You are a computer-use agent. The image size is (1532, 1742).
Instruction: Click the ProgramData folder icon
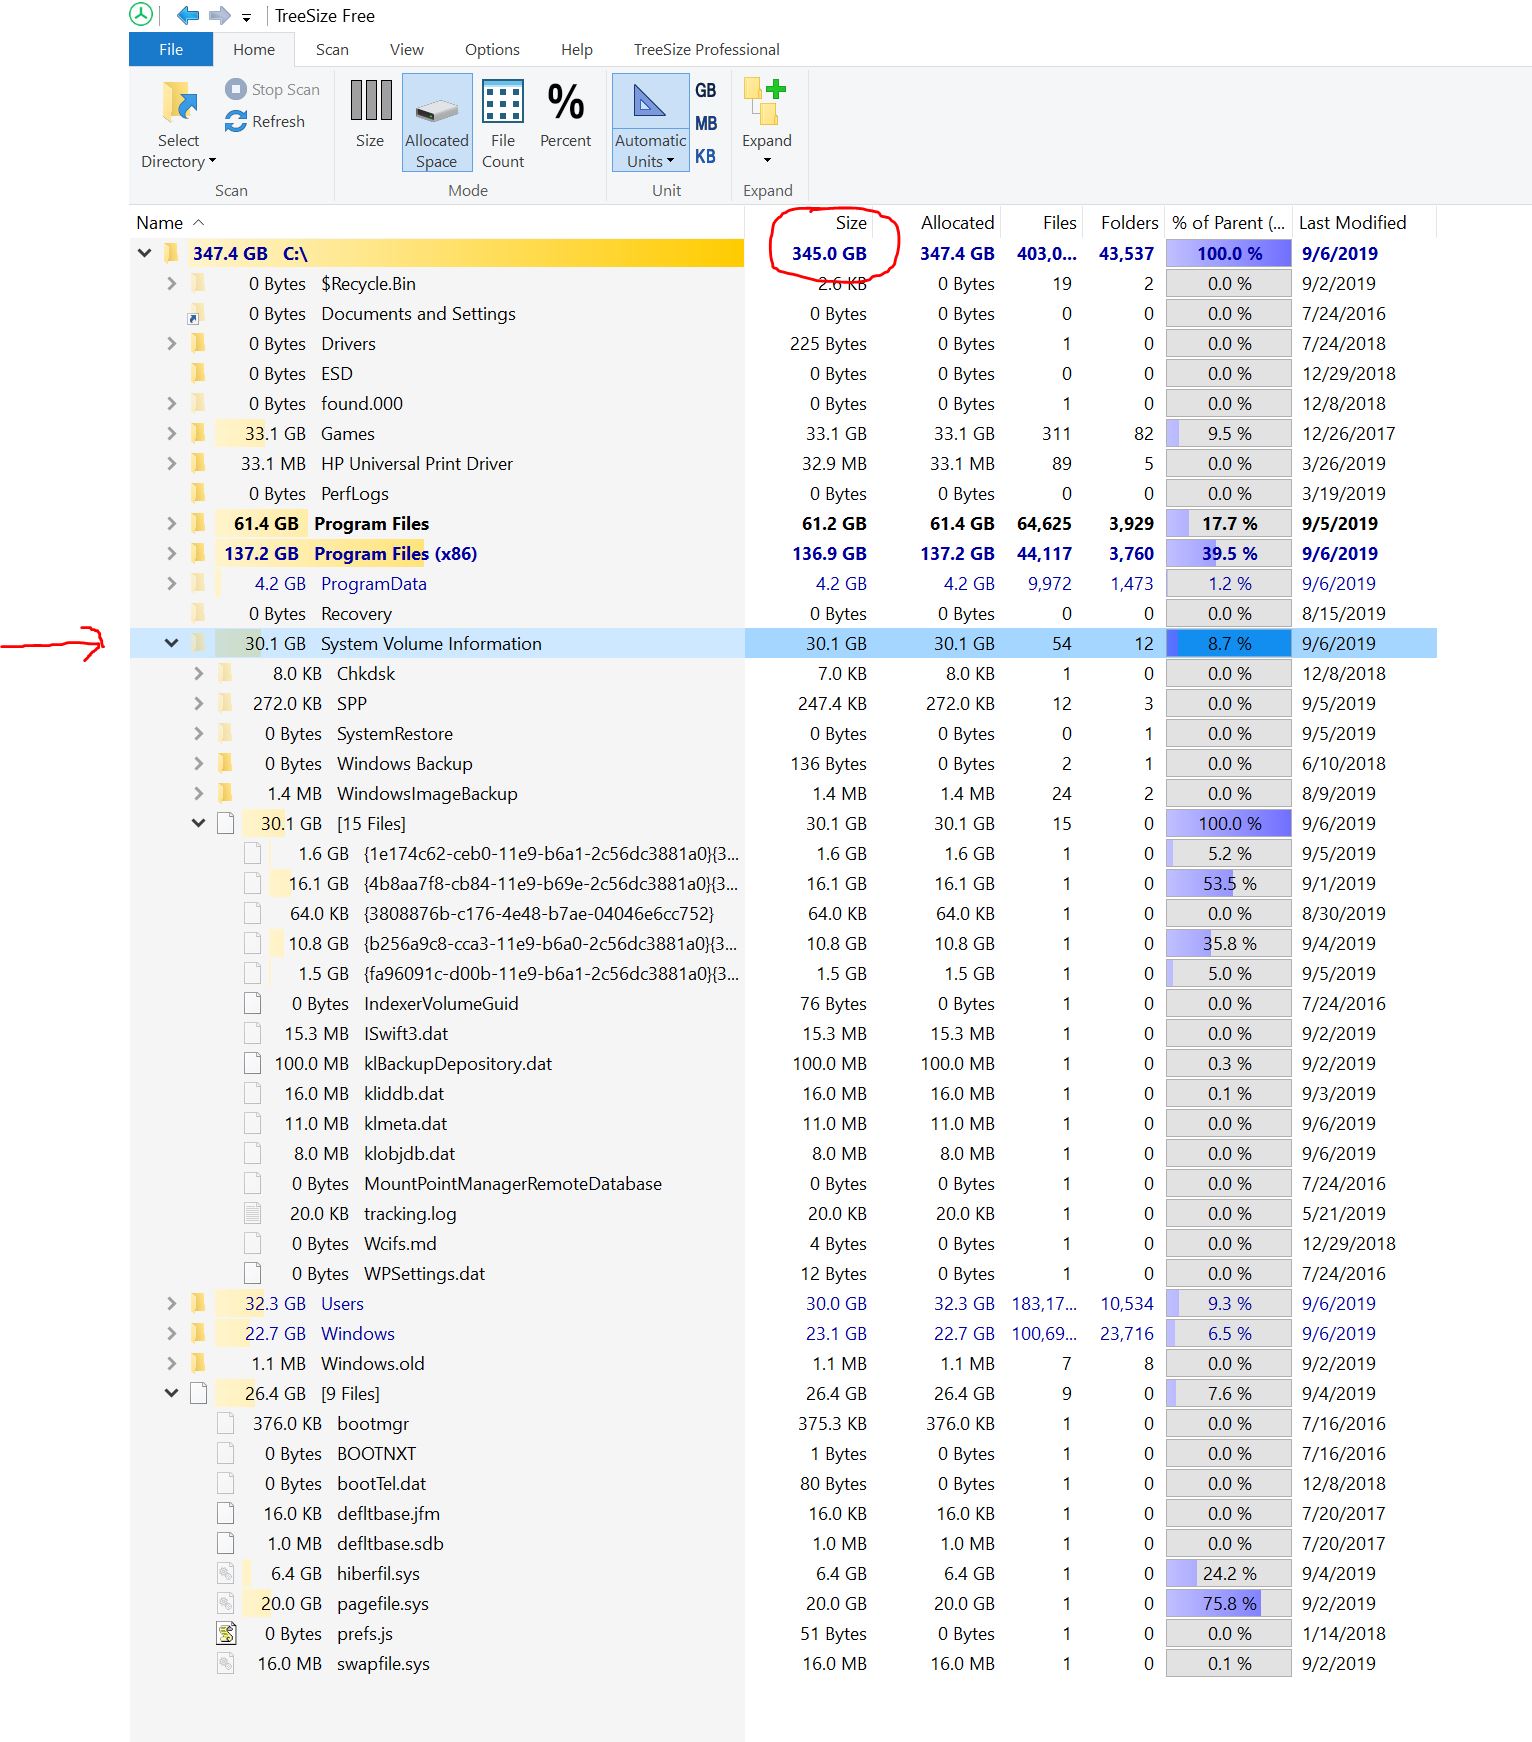pos(198,583)
